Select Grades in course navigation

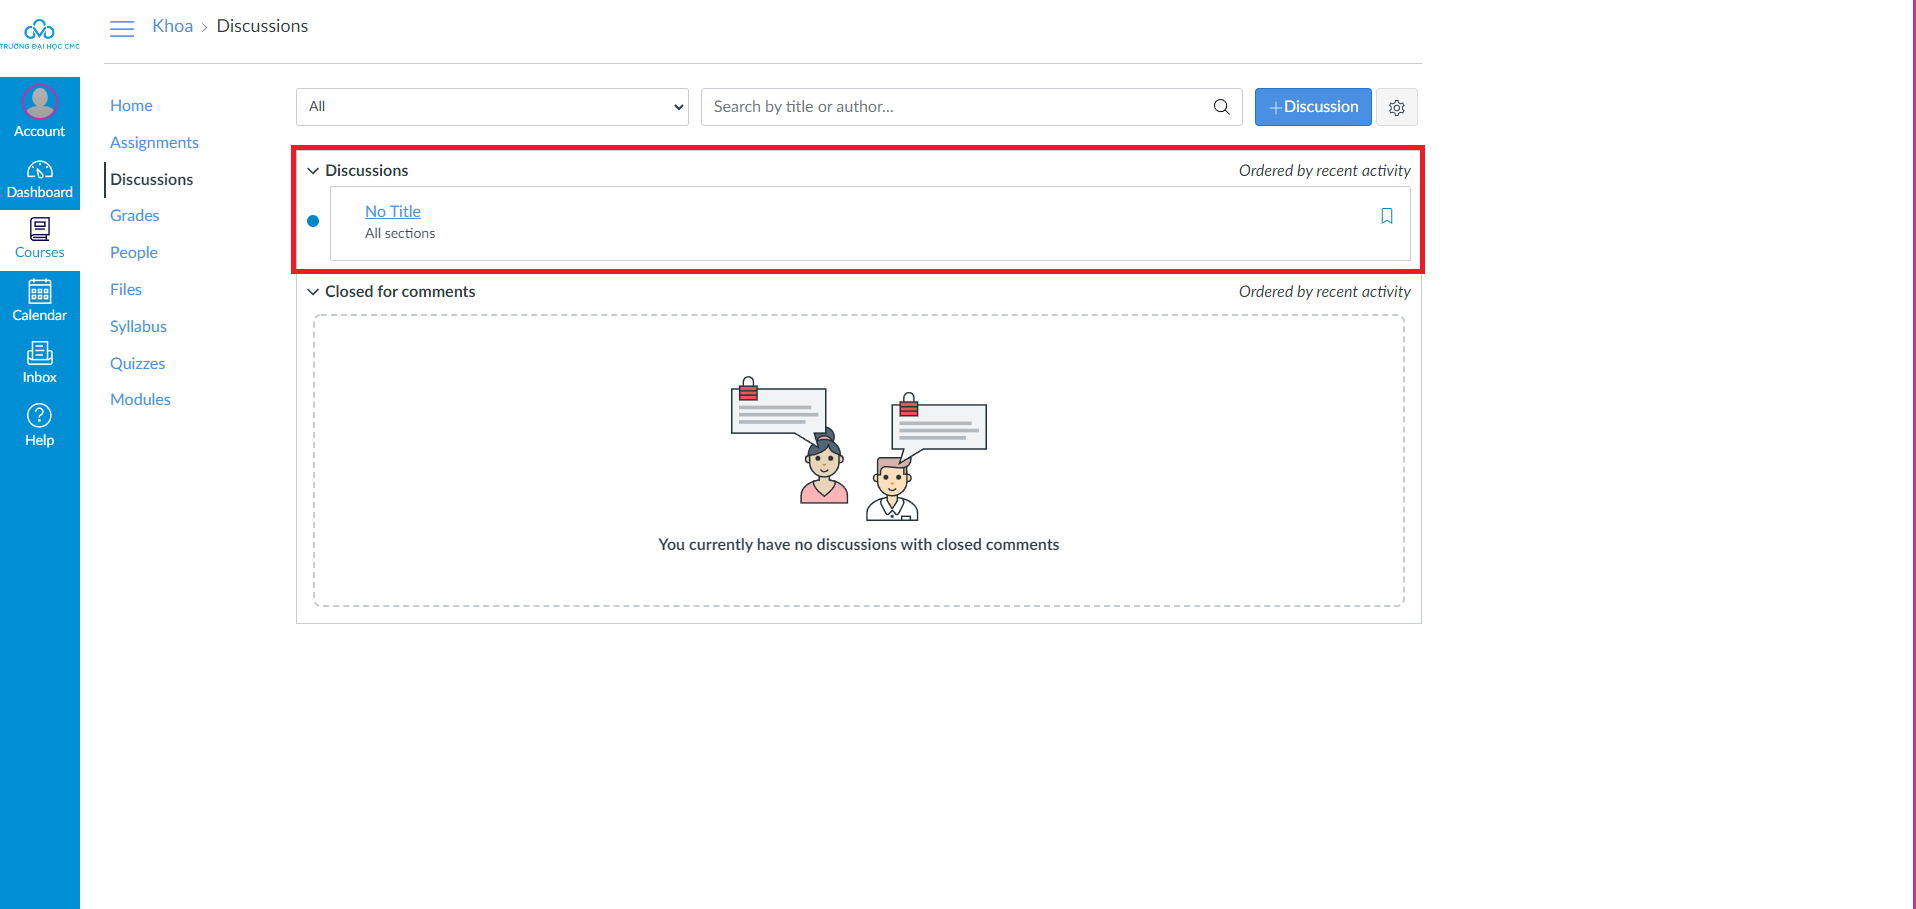click(135, 215)
